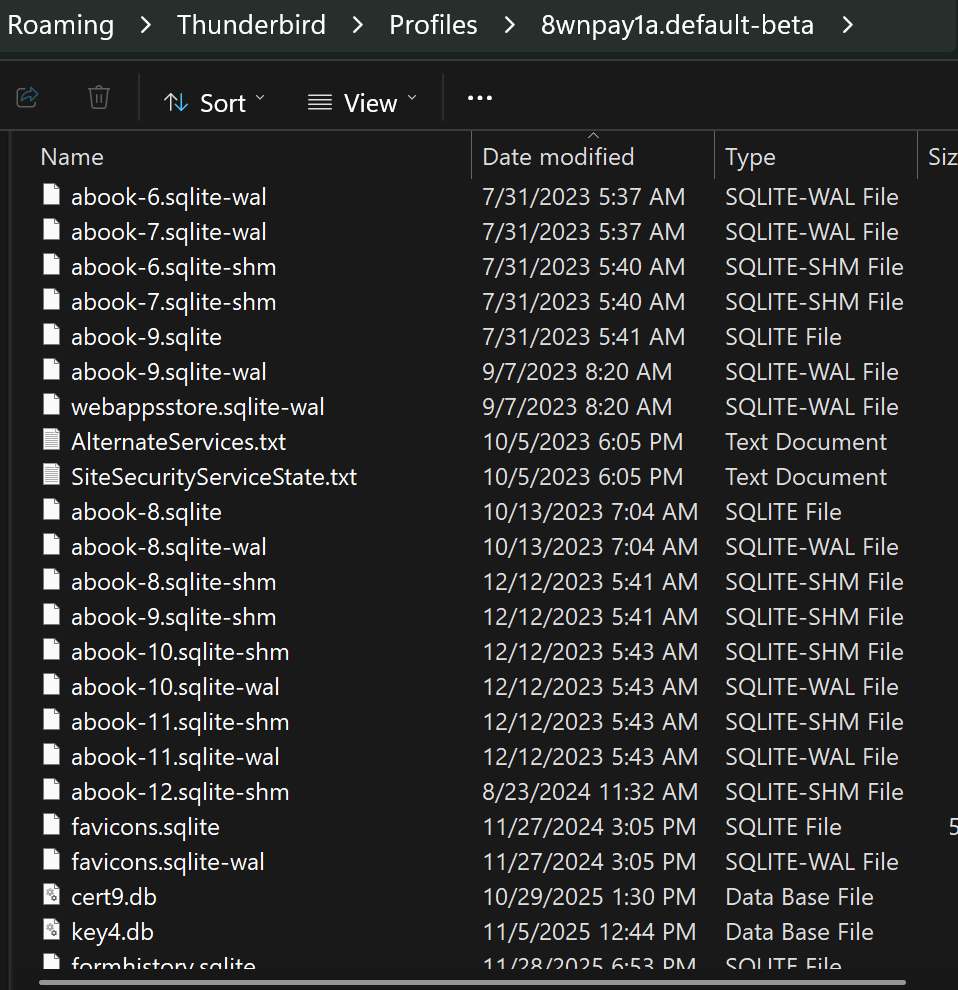
Task: Navigate to Profiles in breadcrumb
Action: (433, 25)
